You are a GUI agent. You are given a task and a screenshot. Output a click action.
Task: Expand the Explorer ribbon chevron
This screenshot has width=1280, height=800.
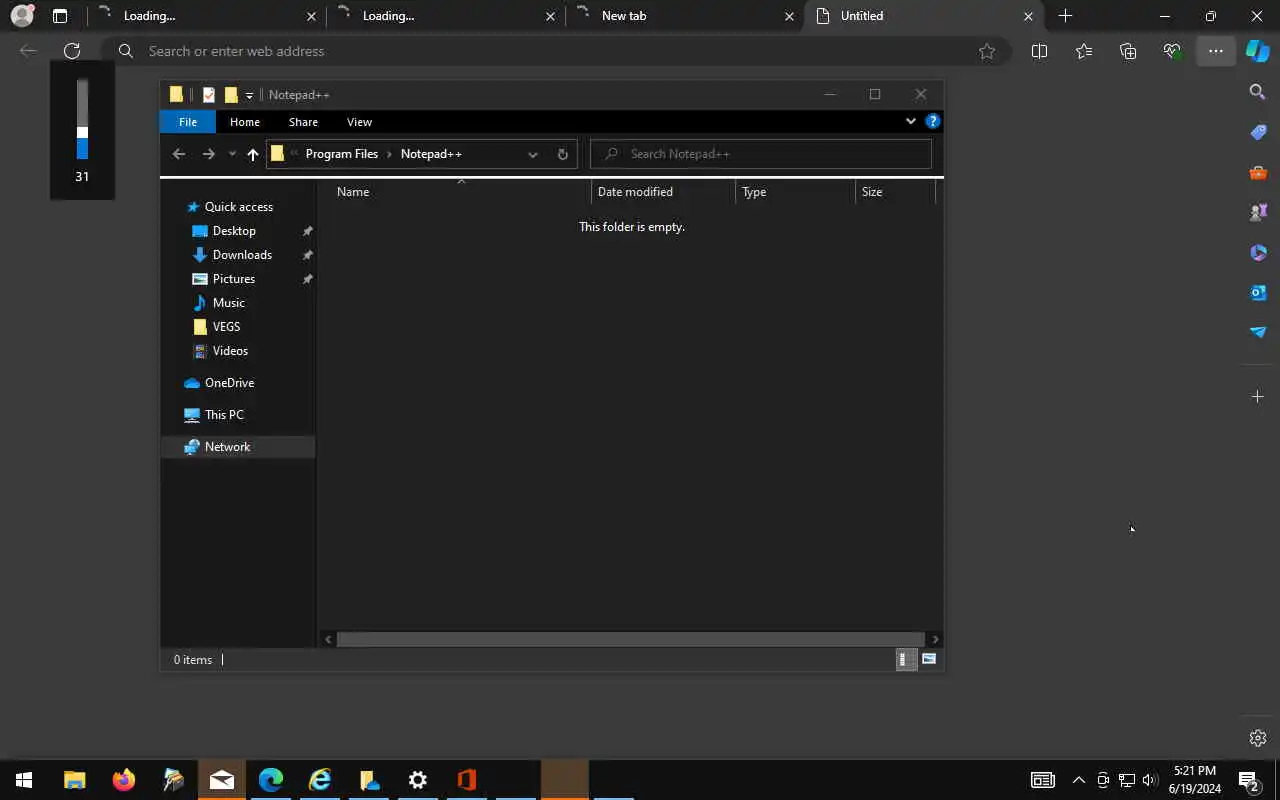tap(910, 121)
